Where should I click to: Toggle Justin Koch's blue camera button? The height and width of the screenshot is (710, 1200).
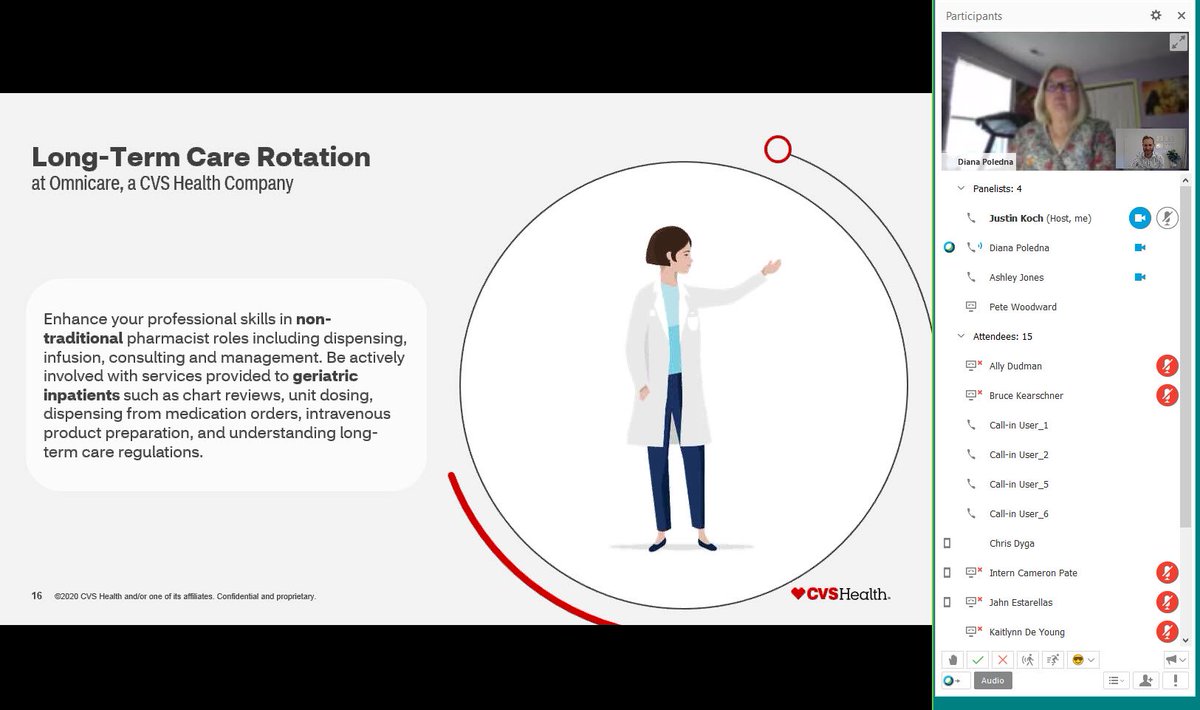1139,218
